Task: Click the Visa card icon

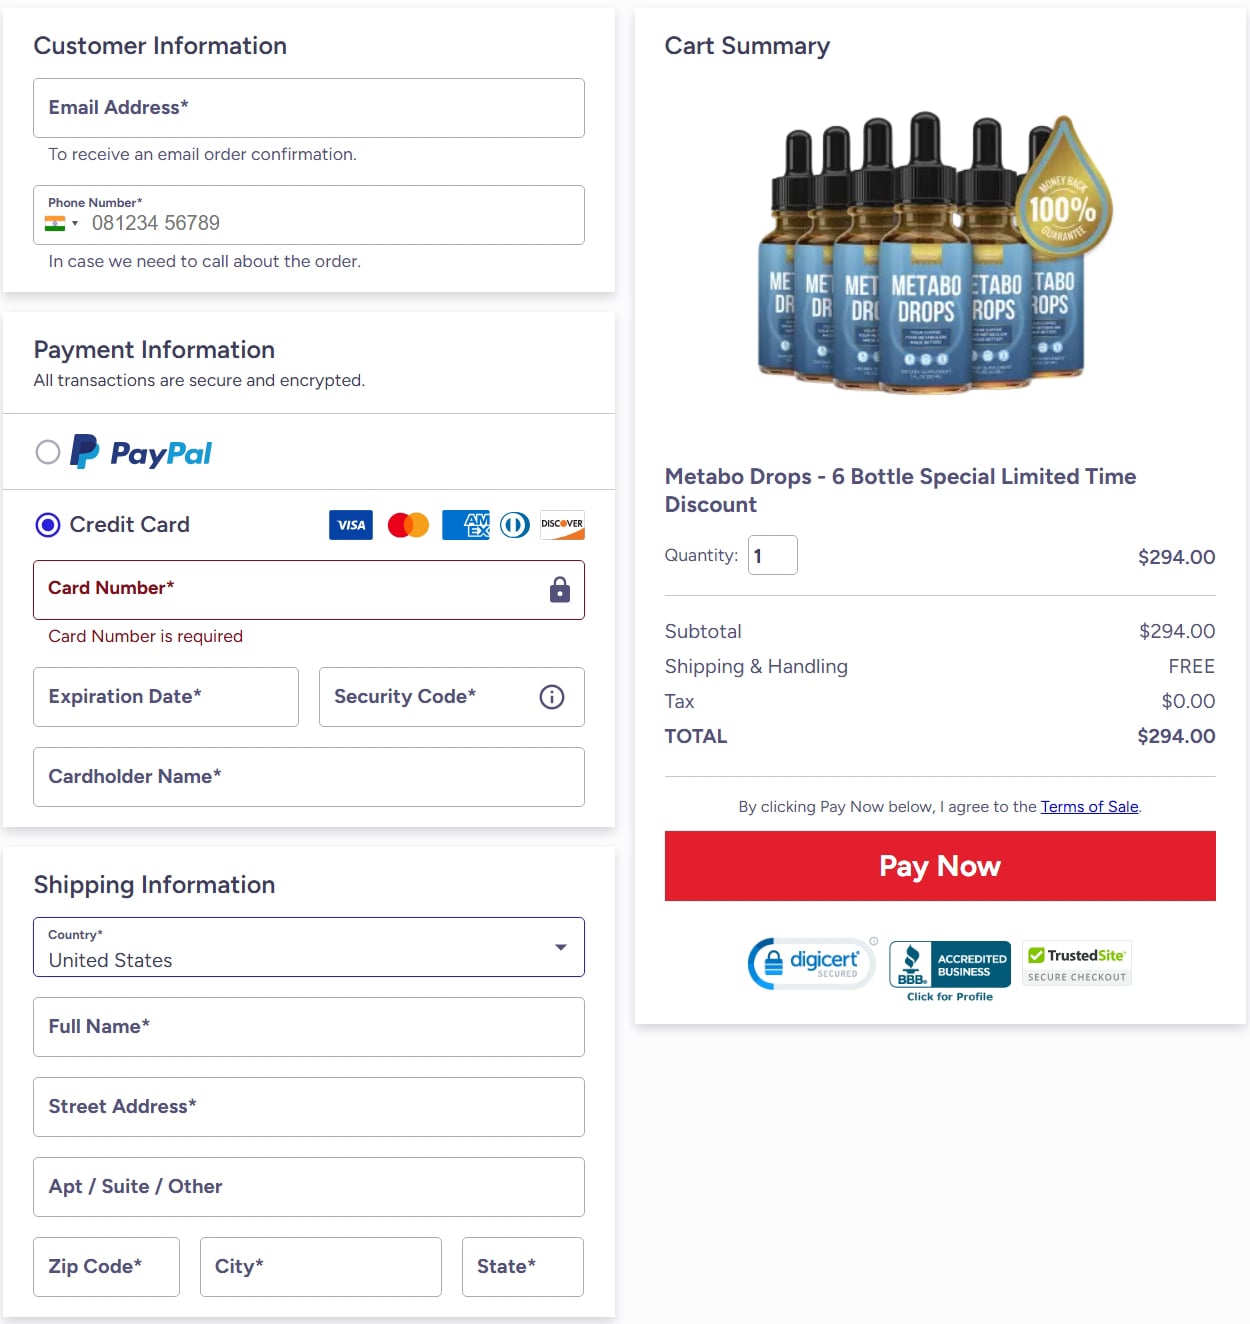Action: (x=351, y=525)
